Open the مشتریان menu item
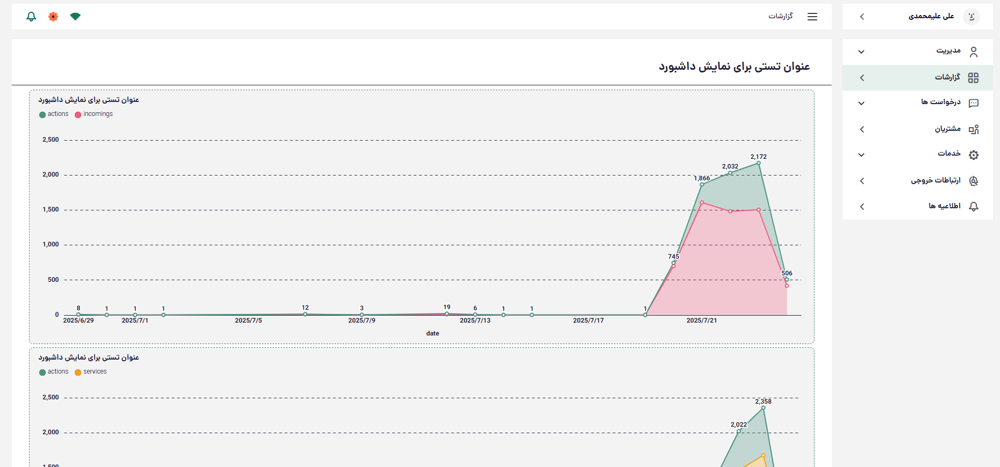The image size is (1000, 467). click(x=946, y=129)
